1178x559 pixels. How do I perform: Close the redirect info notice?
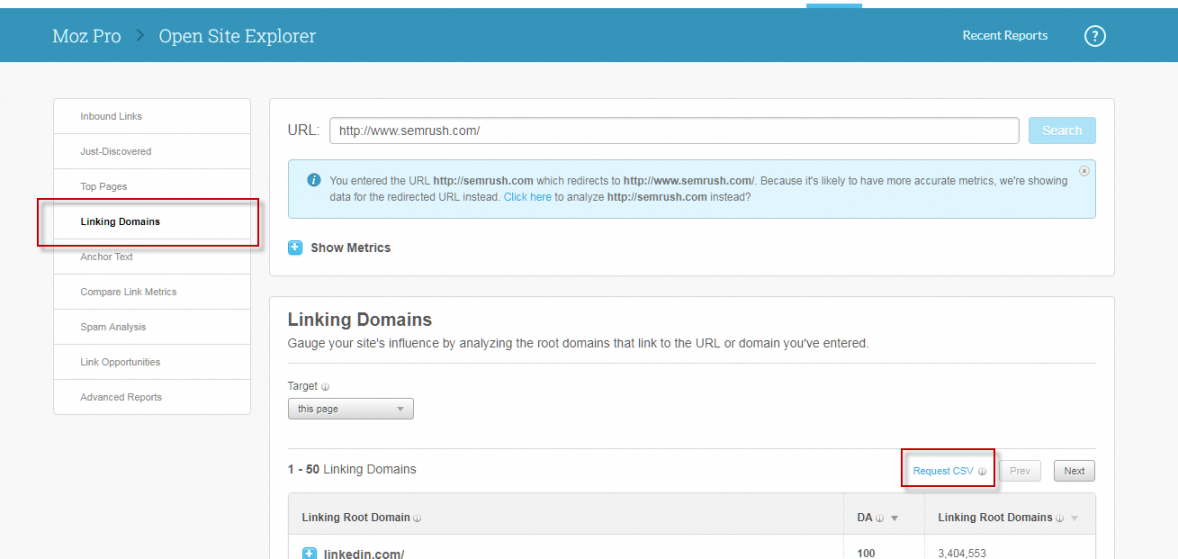pyautogui.click(x=1084, y=171)
